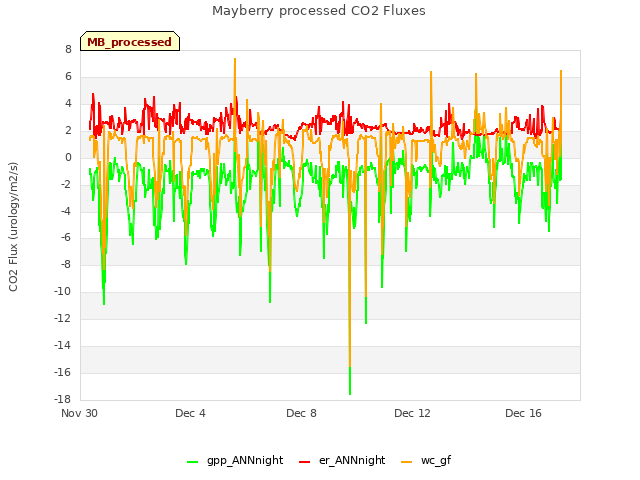Click x-axis label Dec 12
640x480 pixels.
[412, 413]
